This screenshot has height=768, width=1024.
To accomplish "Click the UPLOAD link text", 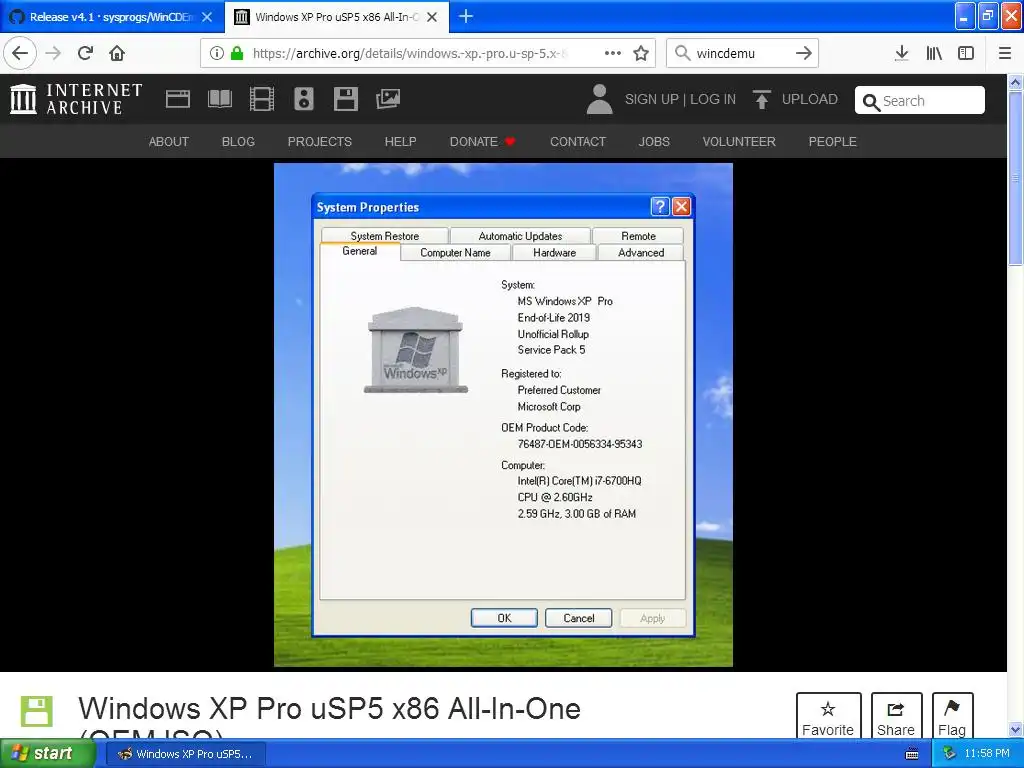I will point(810,99).
